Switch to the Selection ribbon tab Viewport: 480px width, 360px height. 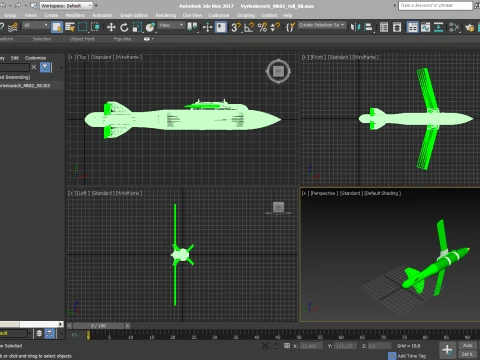click(x=42, y=39)
